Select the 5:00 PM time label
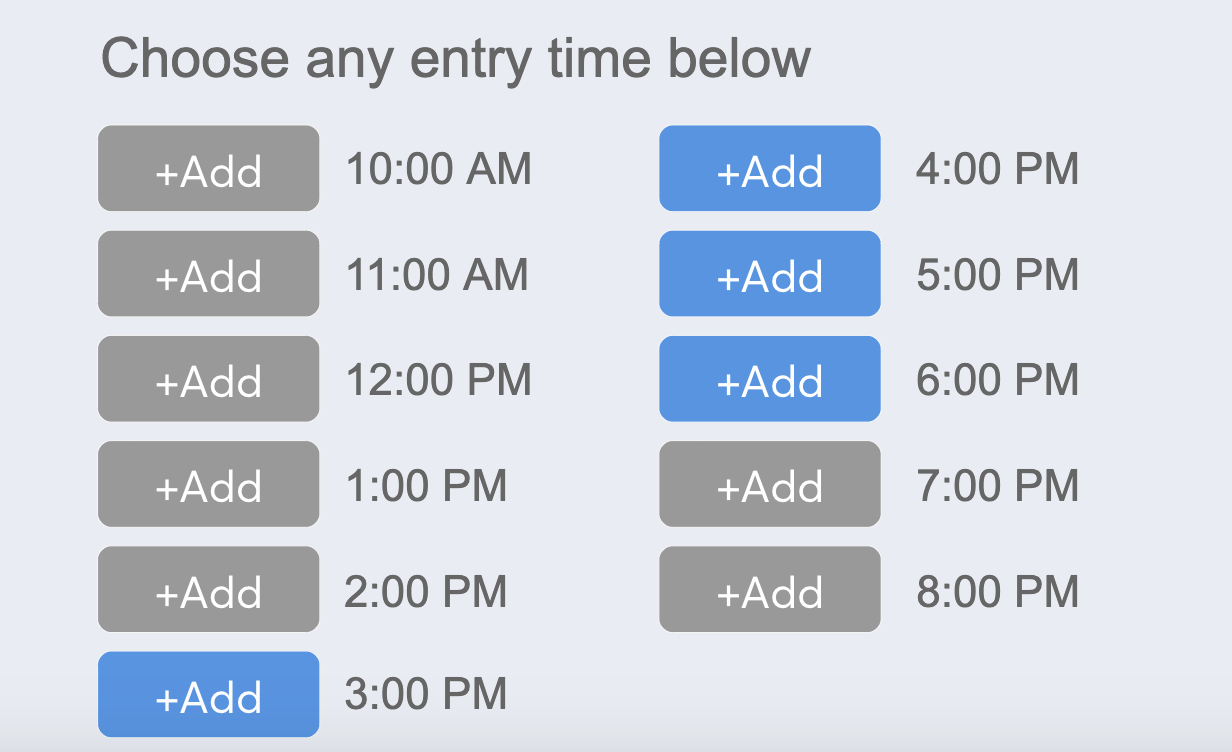This screenshot has height=752, width=1232. coord(996,273)
